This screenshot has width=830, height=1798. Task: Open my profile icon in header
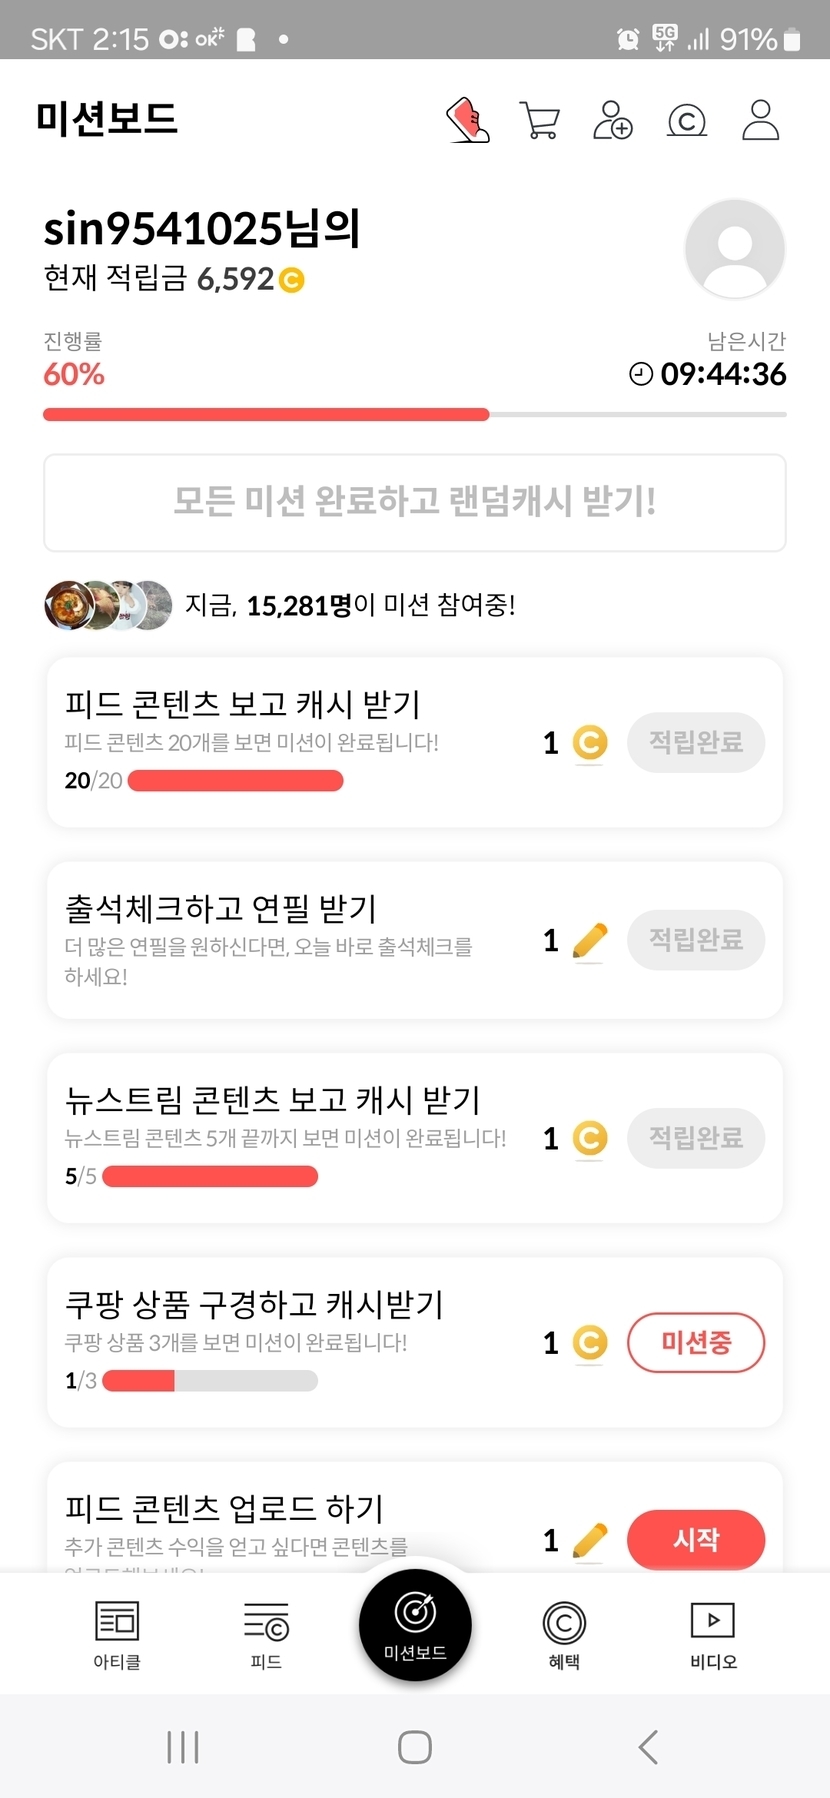point(760,120)
